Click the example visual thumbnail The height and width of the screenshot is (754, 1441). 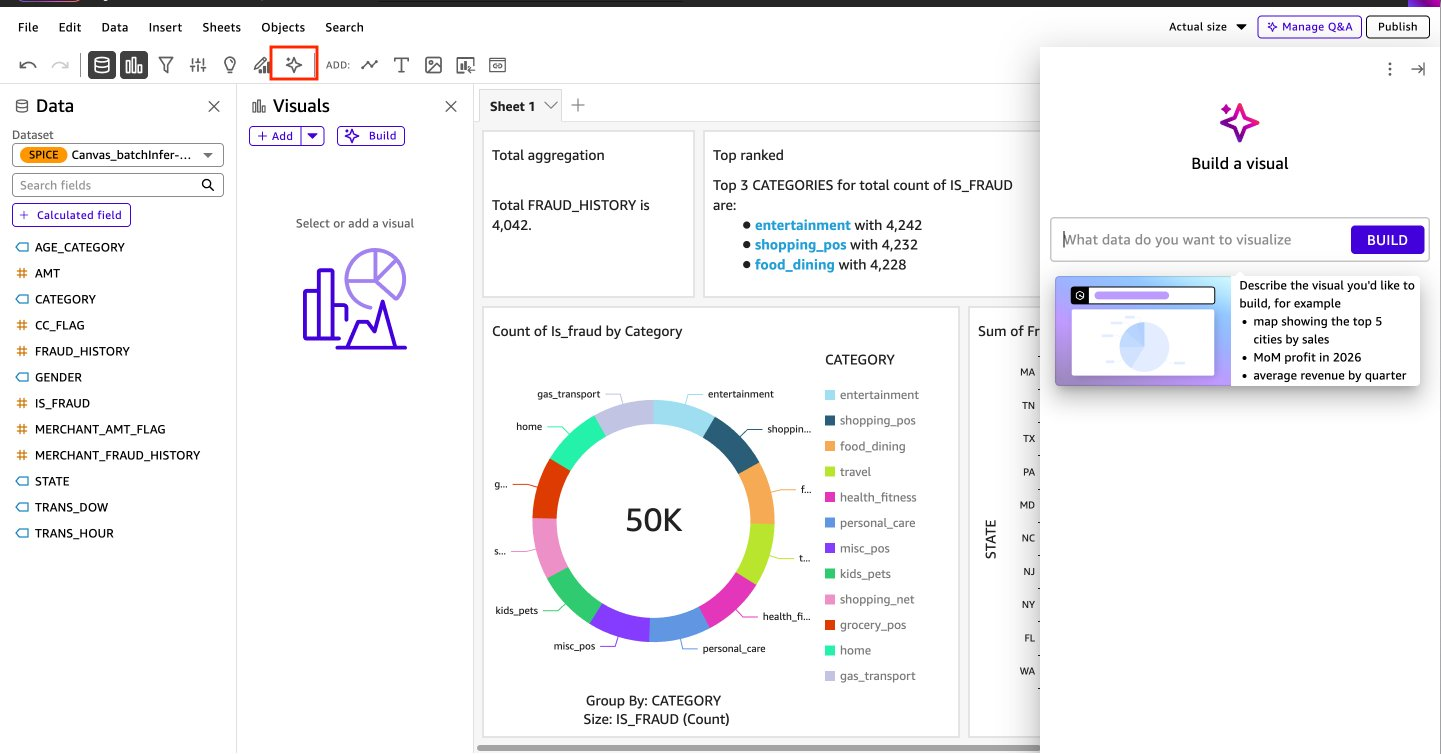(x=1143, y=331)
